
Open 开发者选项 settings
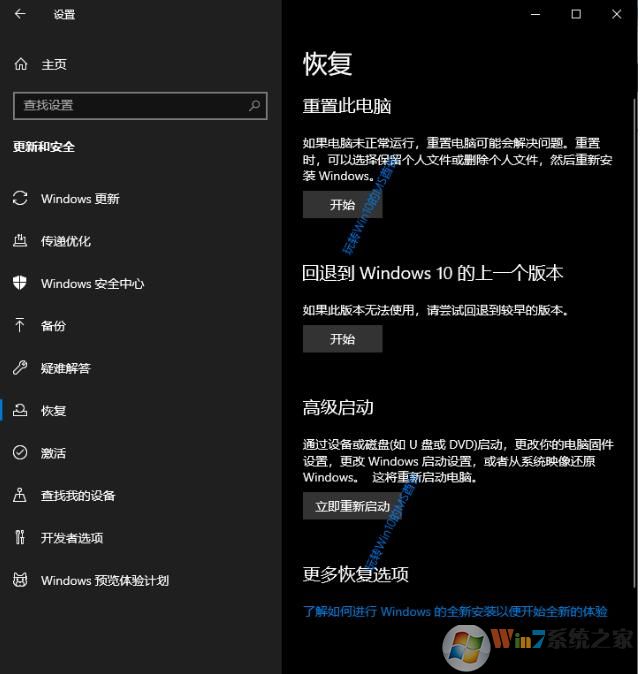tap(72, 538)
